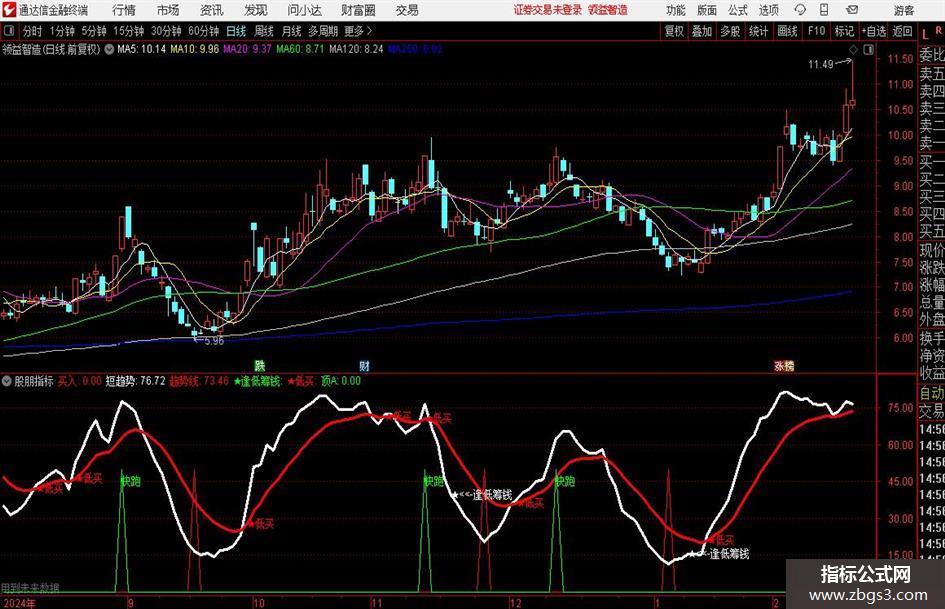945x609 pixels.
Task: Click the 11.49 high price label
Action: pyautogui.click(x=821, y=64)
